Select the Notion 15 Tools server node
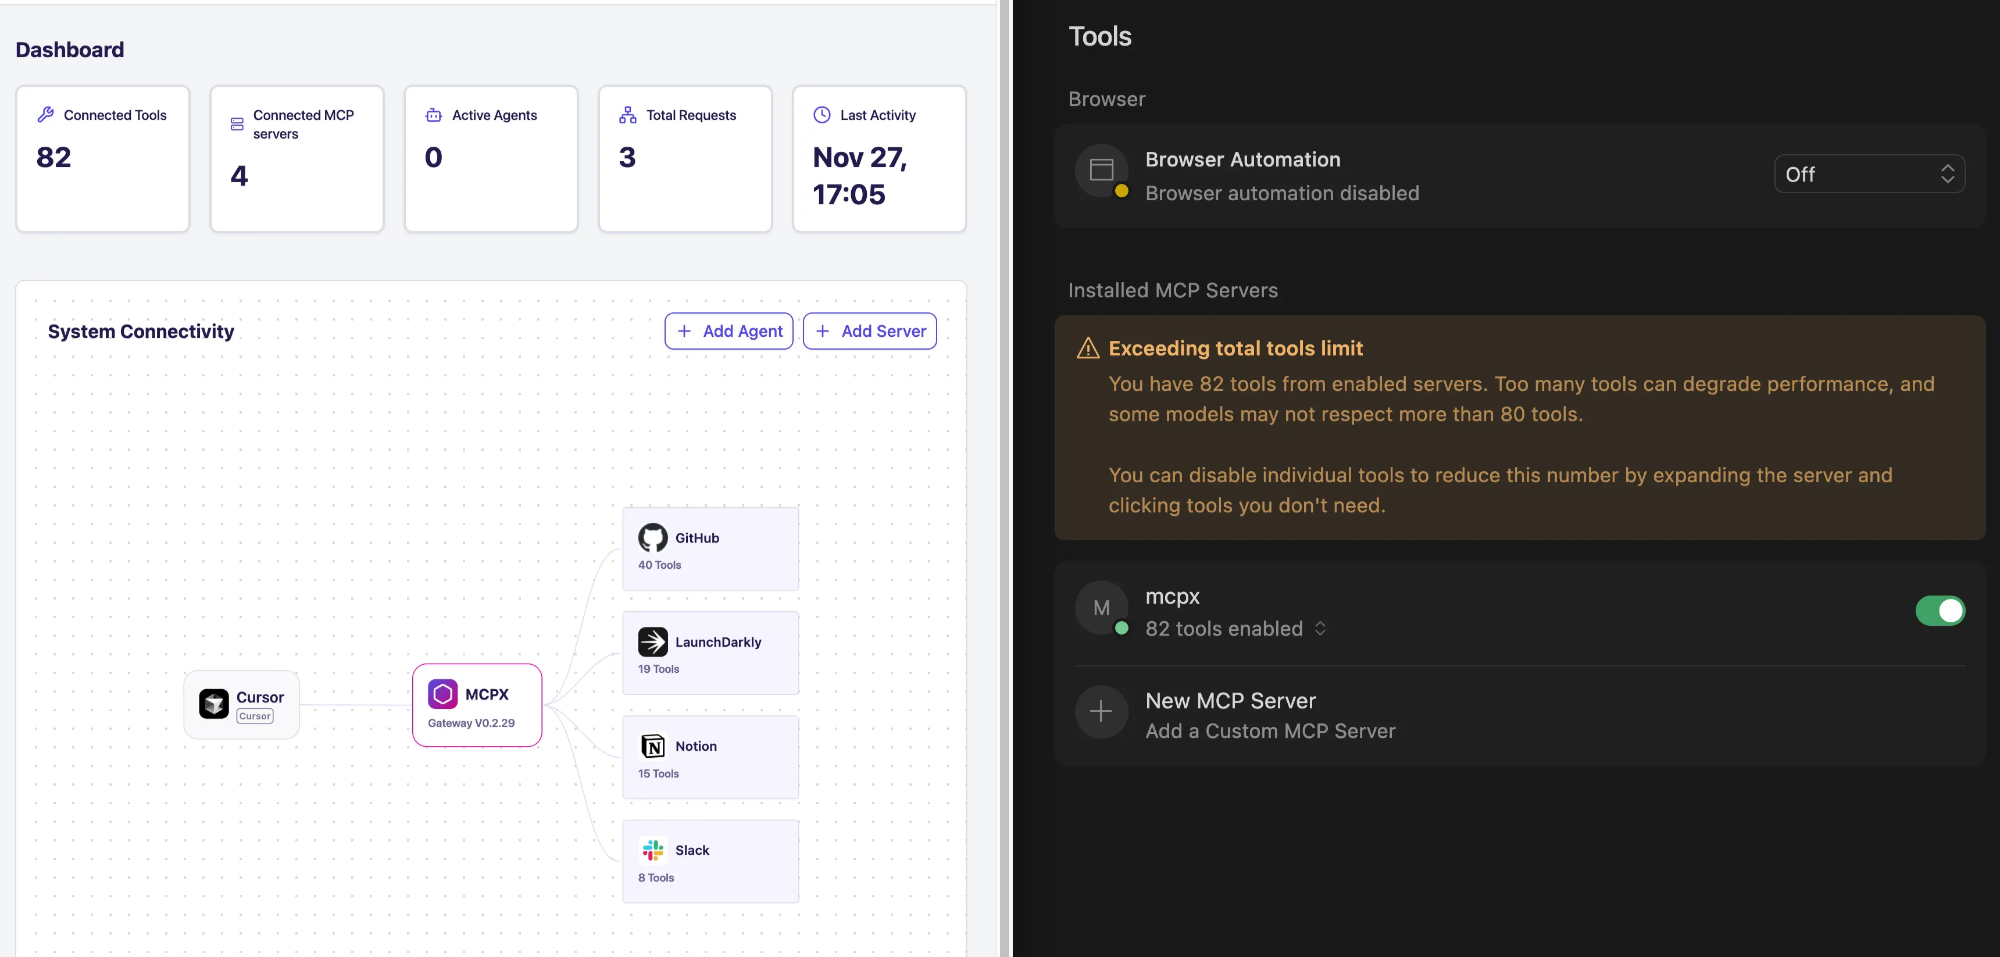The width and height of the screenshot is (2000, 957). tap(710, 757)
